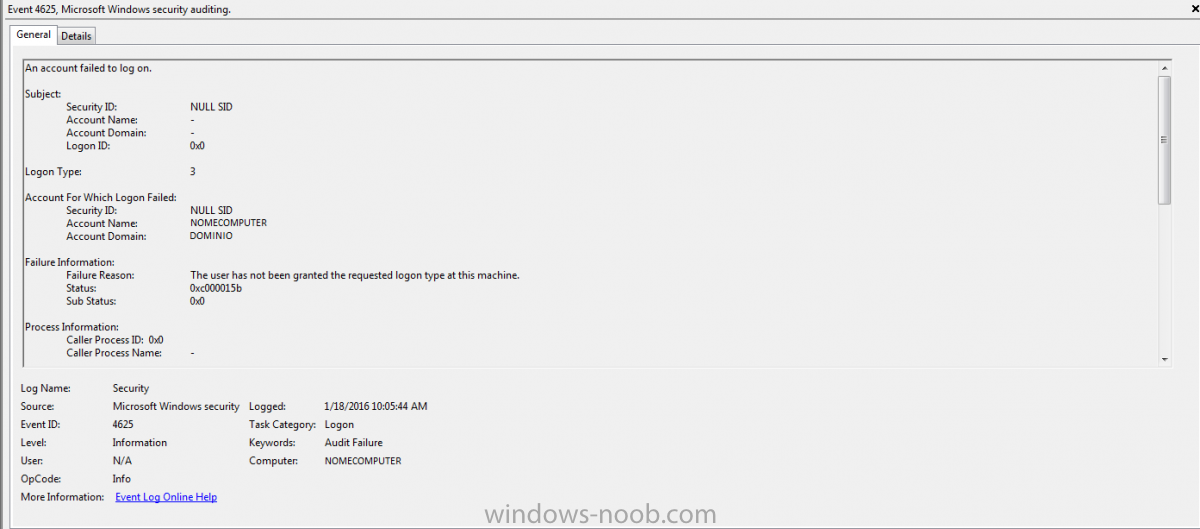This screenshot has width=1200, height=529.
Task: Click the Logon Type value 3
Action: [x=193, y=172]
